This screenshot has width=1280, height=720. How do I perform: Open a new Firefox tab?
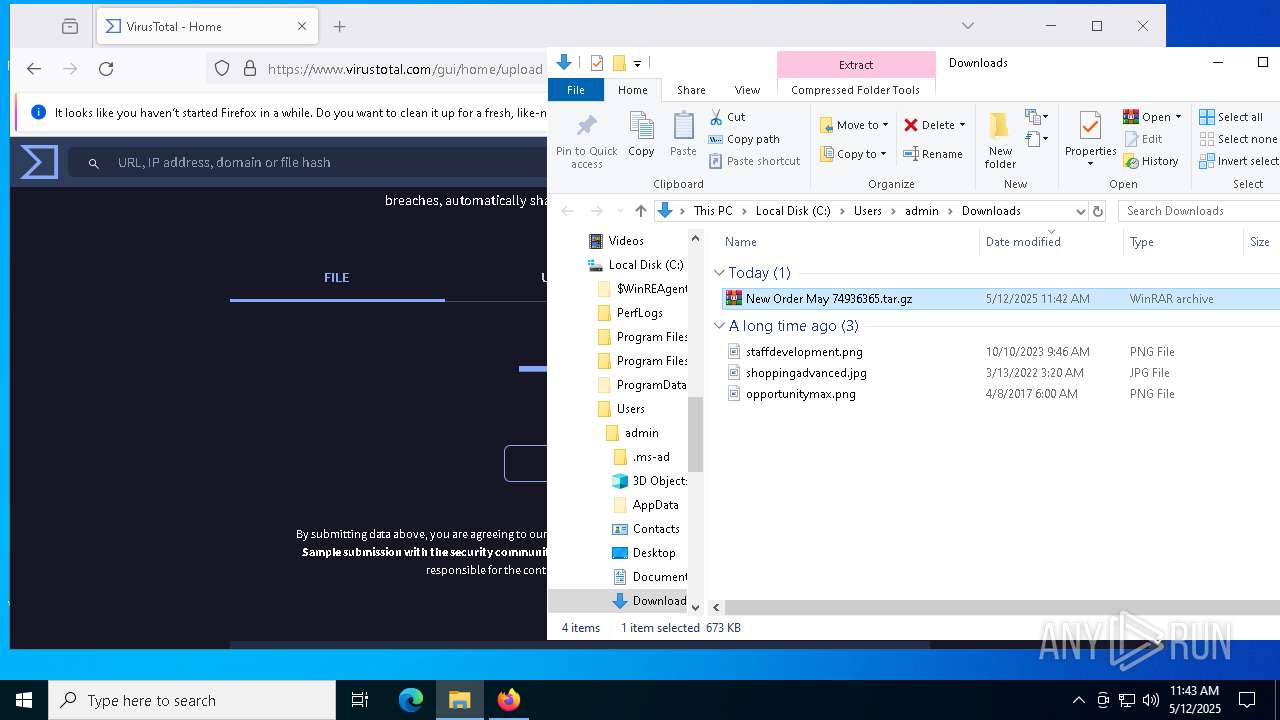click(x=340, y=27)
